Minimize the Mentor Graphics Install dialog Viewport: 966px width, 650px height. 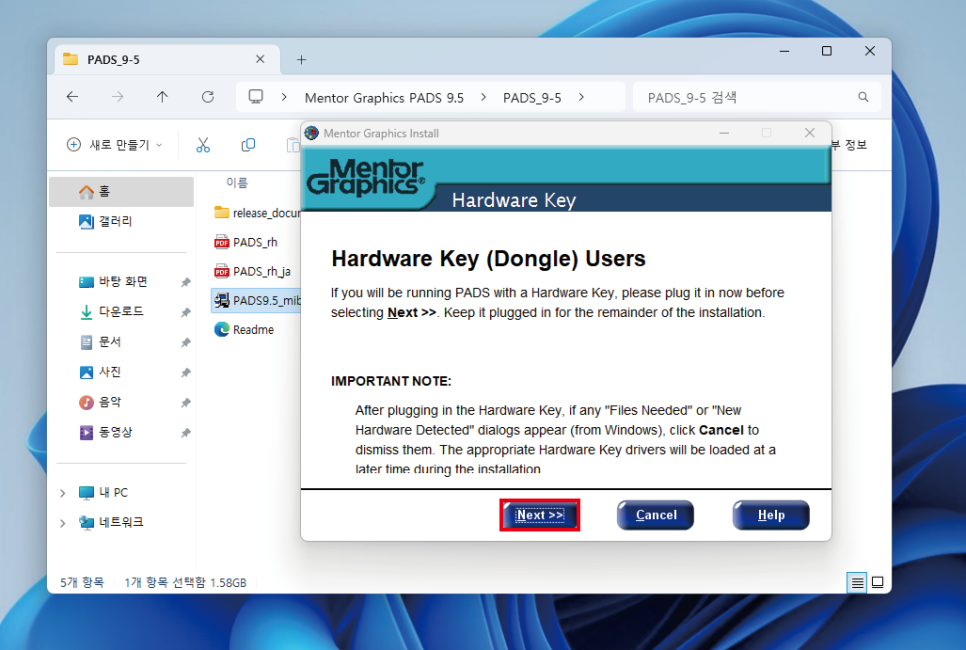724,133
